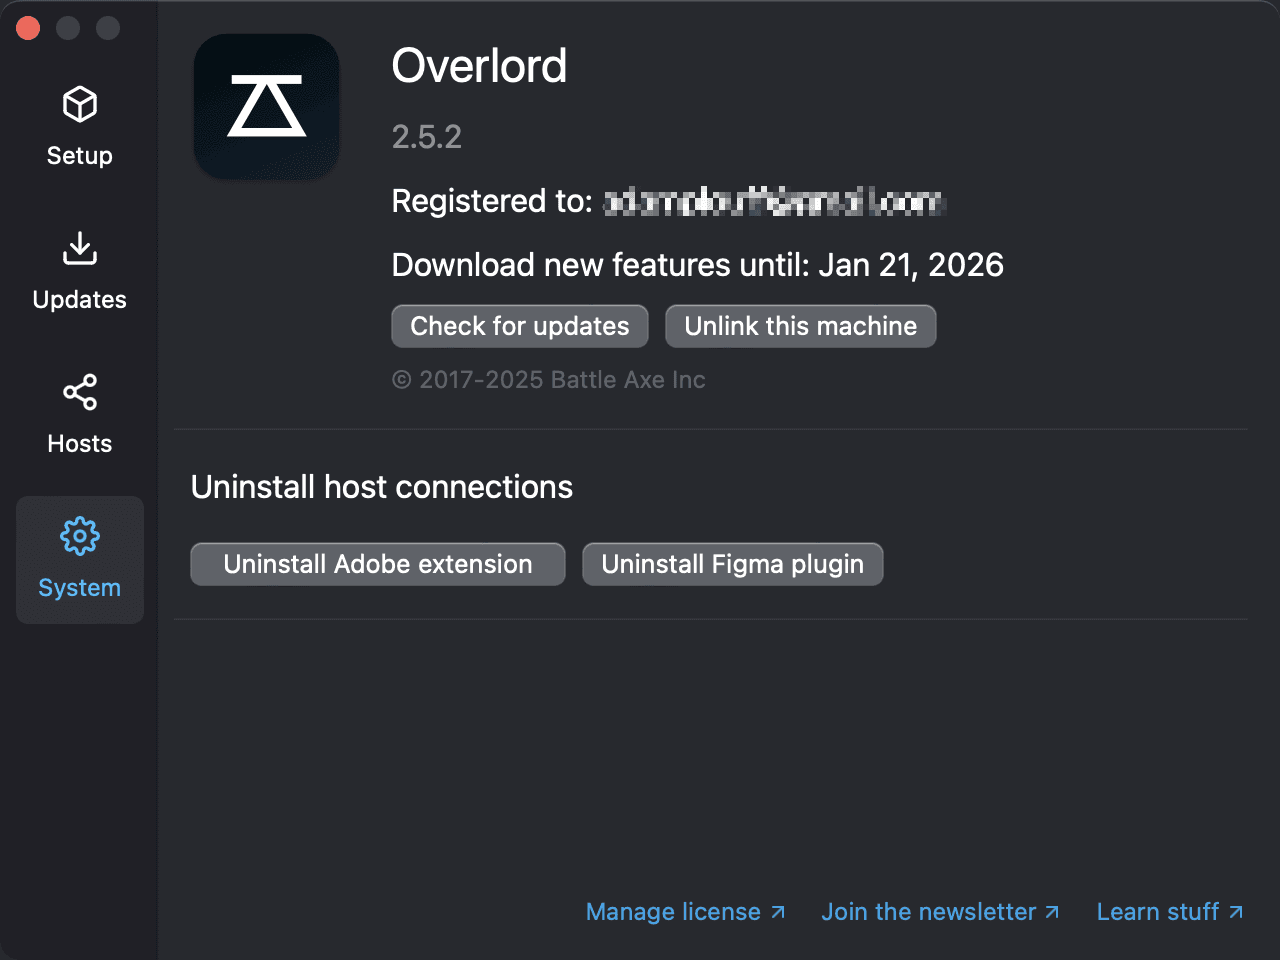Uninstall the Figma plugin
The height and width of the screenshot is (960, 1280).
[732, 564]
